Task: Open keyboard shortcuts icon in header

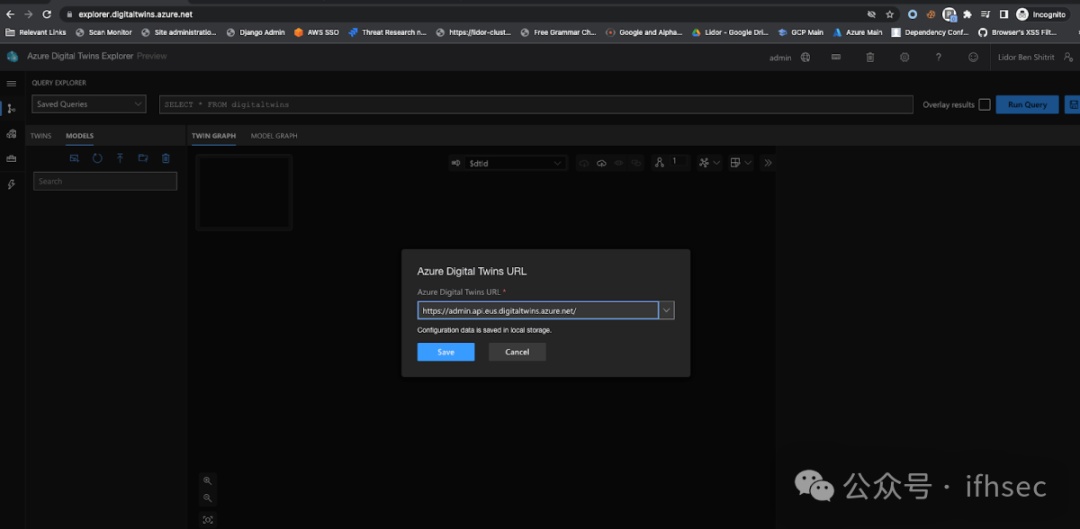Action: (835, 57)
